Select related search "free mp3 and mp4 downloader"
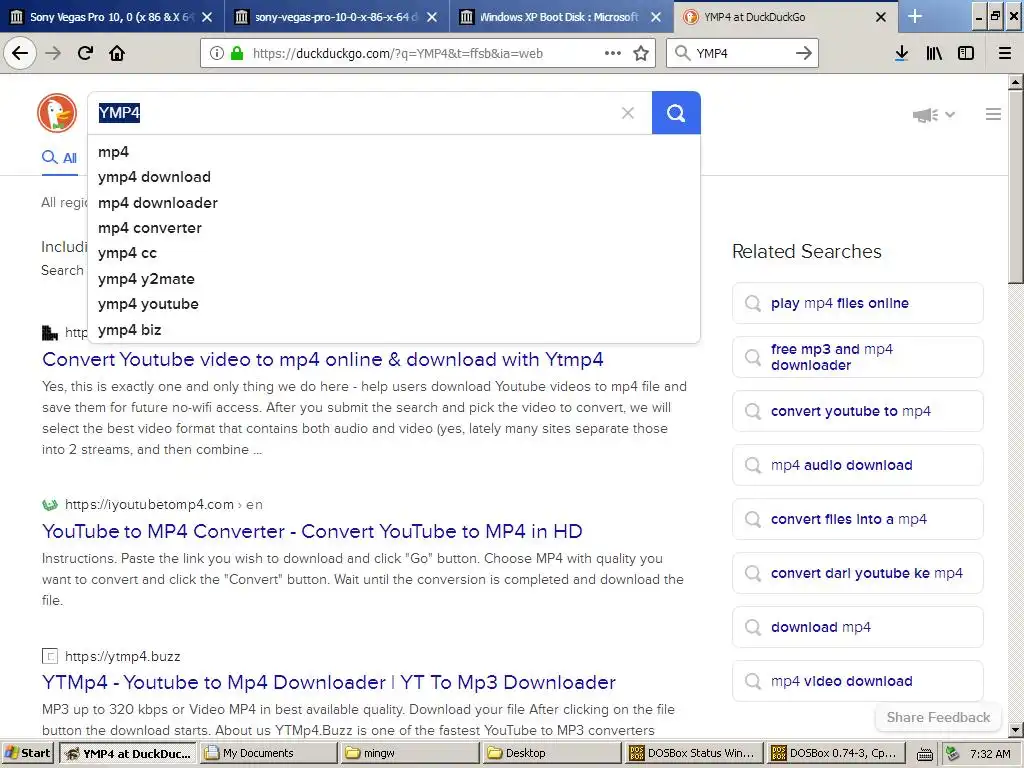 857,357
